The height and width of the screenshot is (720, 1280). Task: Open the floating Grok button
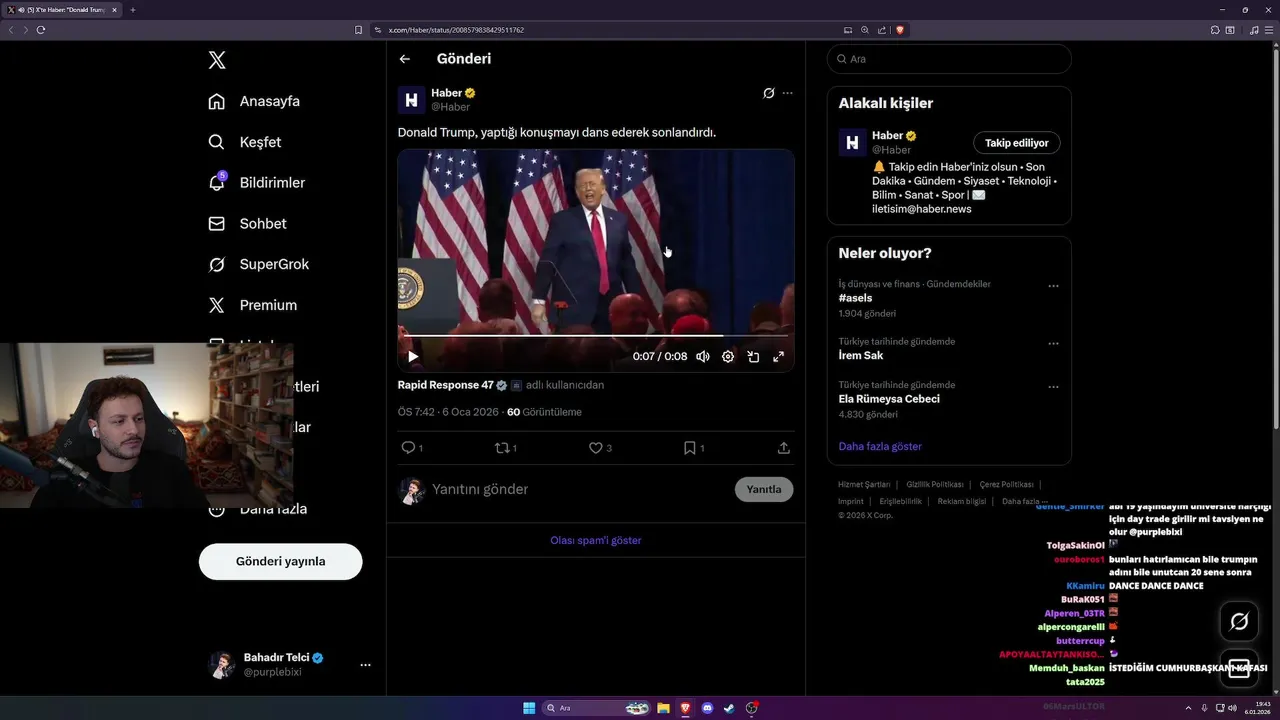tap(1239, 622)
